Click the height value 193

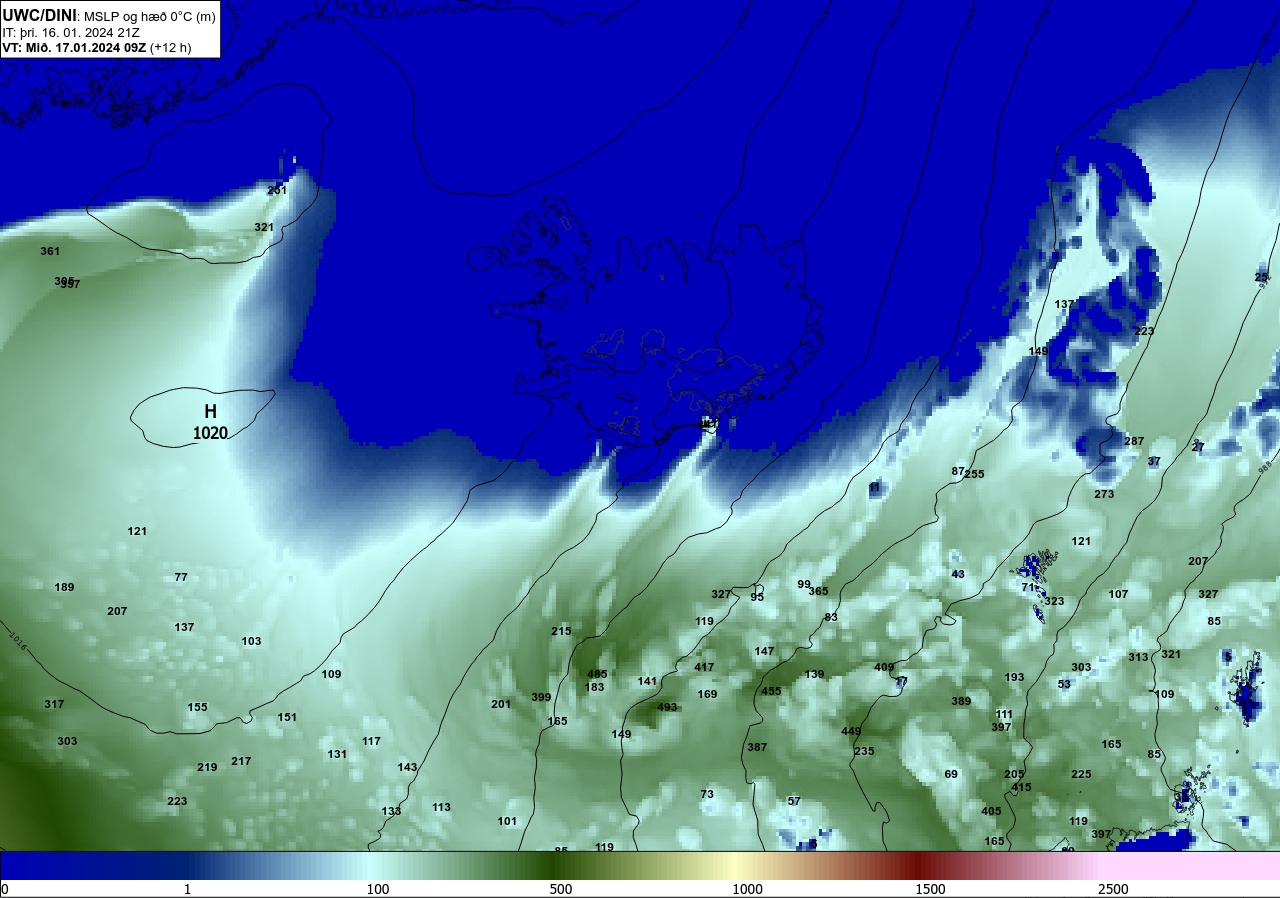click(x=1014, y=677)
